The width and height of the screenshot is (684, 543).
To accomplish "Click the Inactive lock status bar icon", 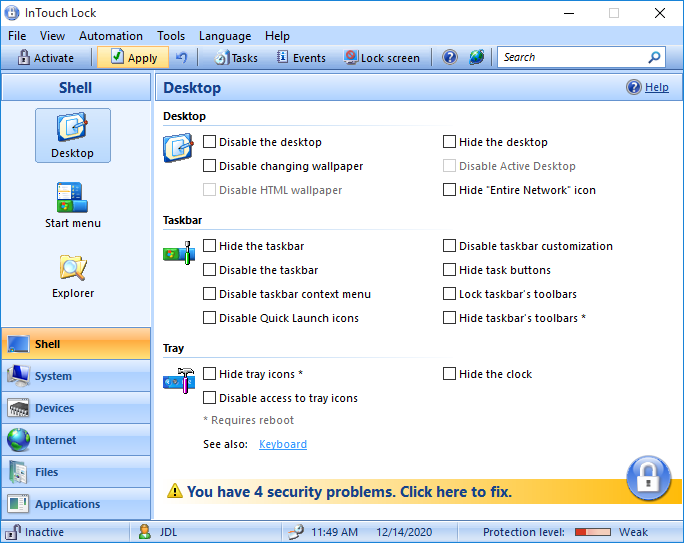I will tap(13, 532).
